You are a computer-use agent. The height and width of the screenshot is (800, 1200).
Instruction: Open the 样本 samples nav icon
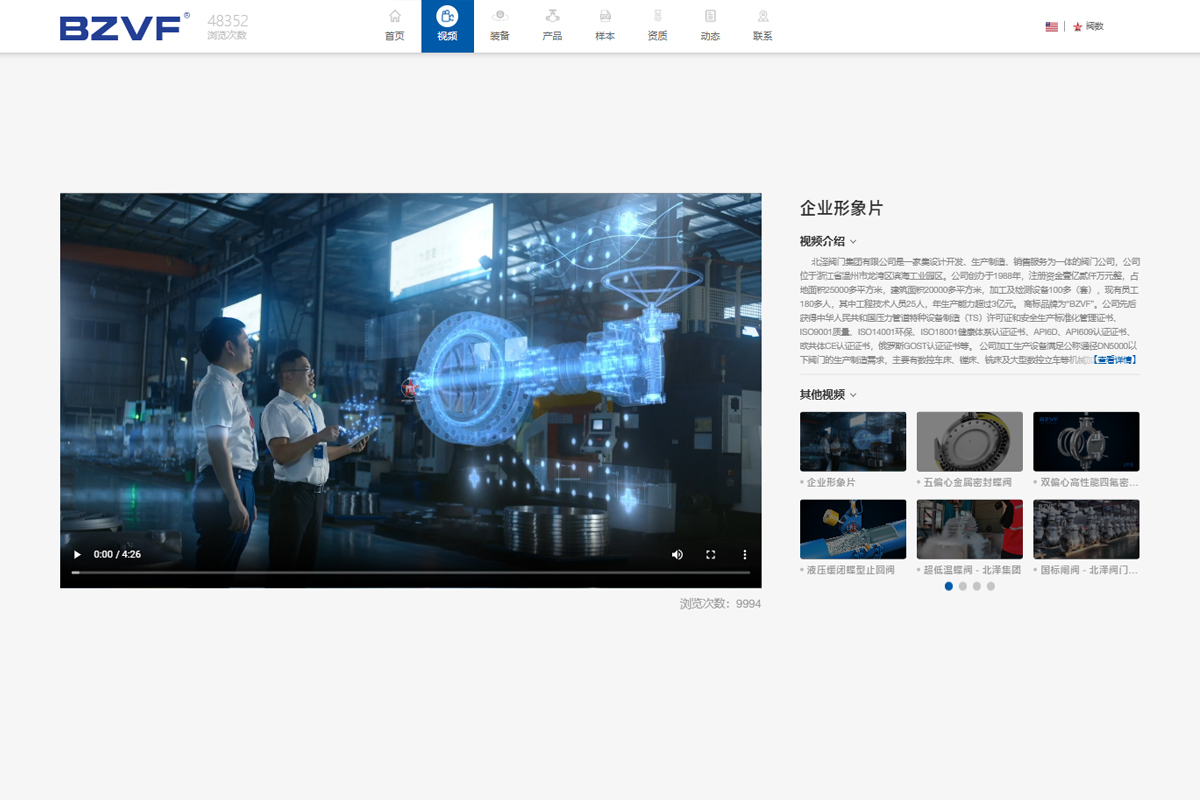coord(605,17)
